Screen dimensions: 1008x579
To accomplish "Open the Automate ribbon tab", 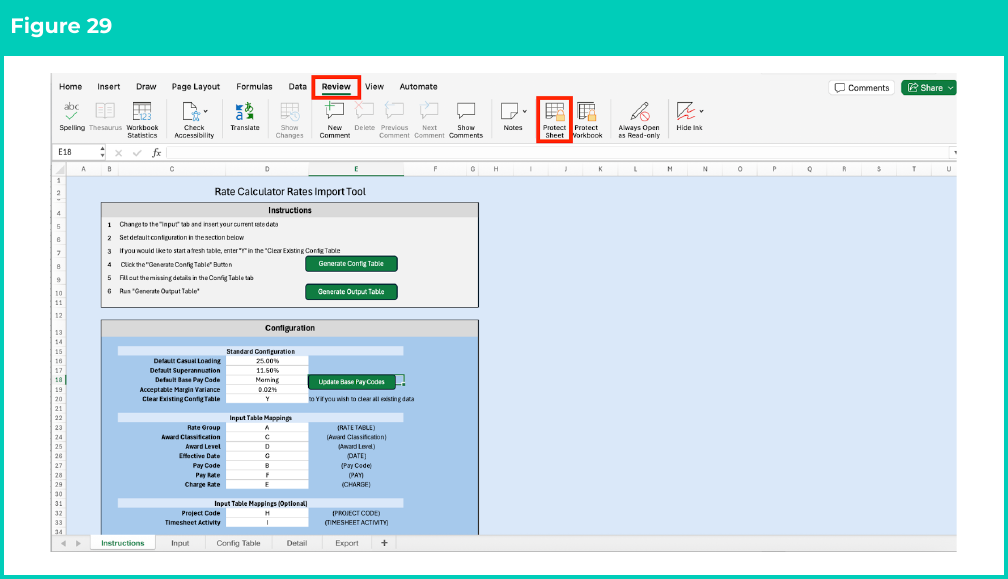I will [418, 87].
